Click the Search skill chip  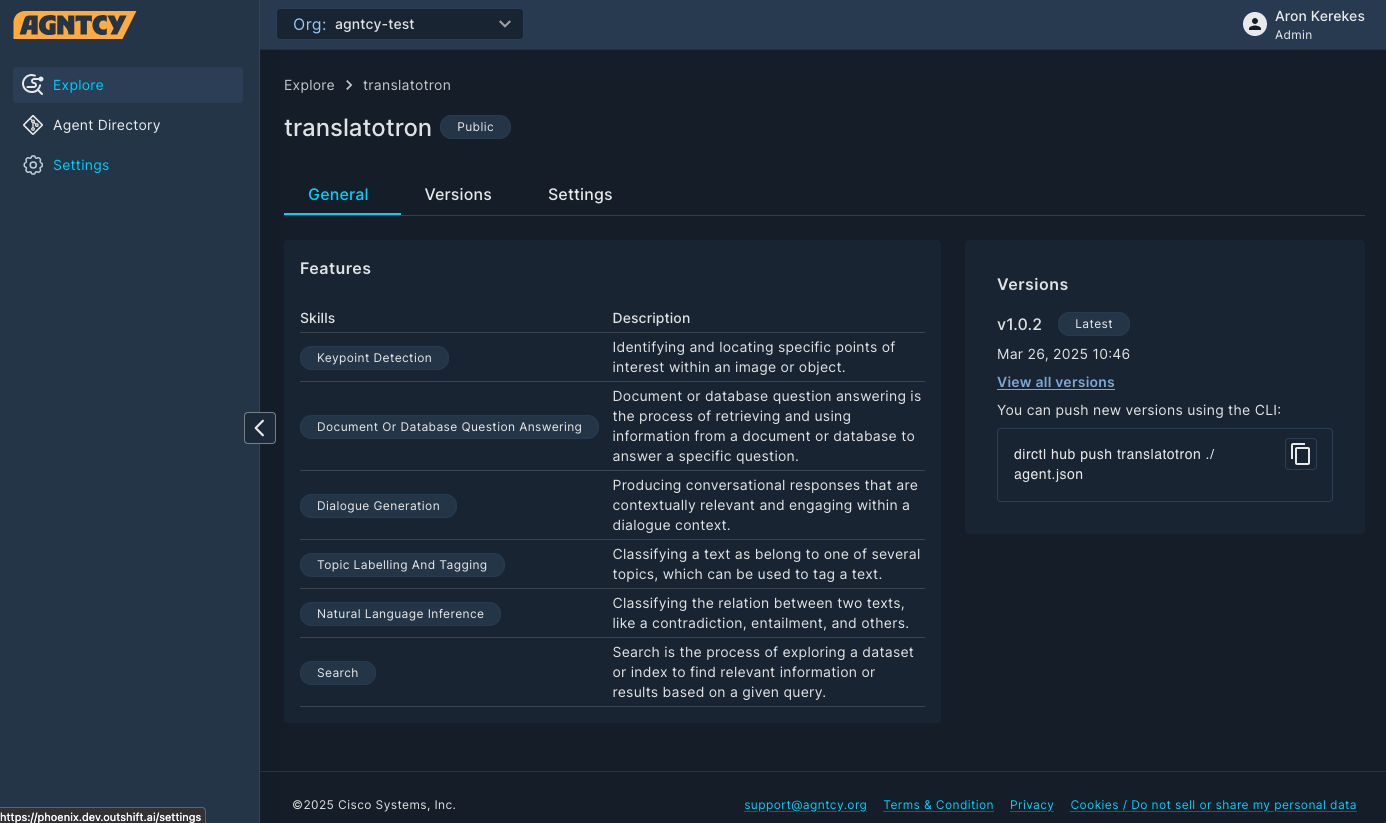(337, 673)
